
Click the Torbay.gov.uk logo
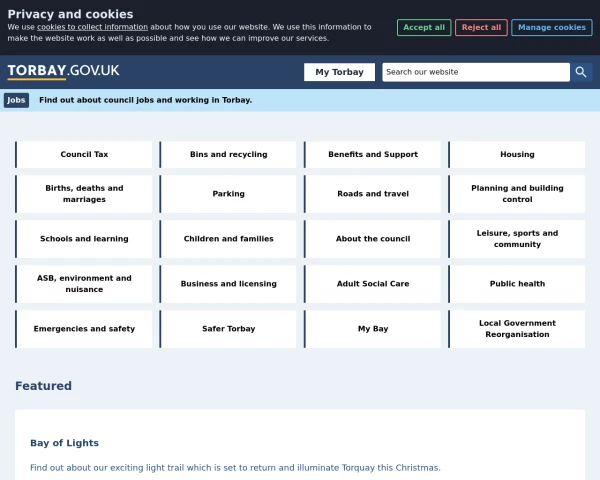(x=63, y=71)
